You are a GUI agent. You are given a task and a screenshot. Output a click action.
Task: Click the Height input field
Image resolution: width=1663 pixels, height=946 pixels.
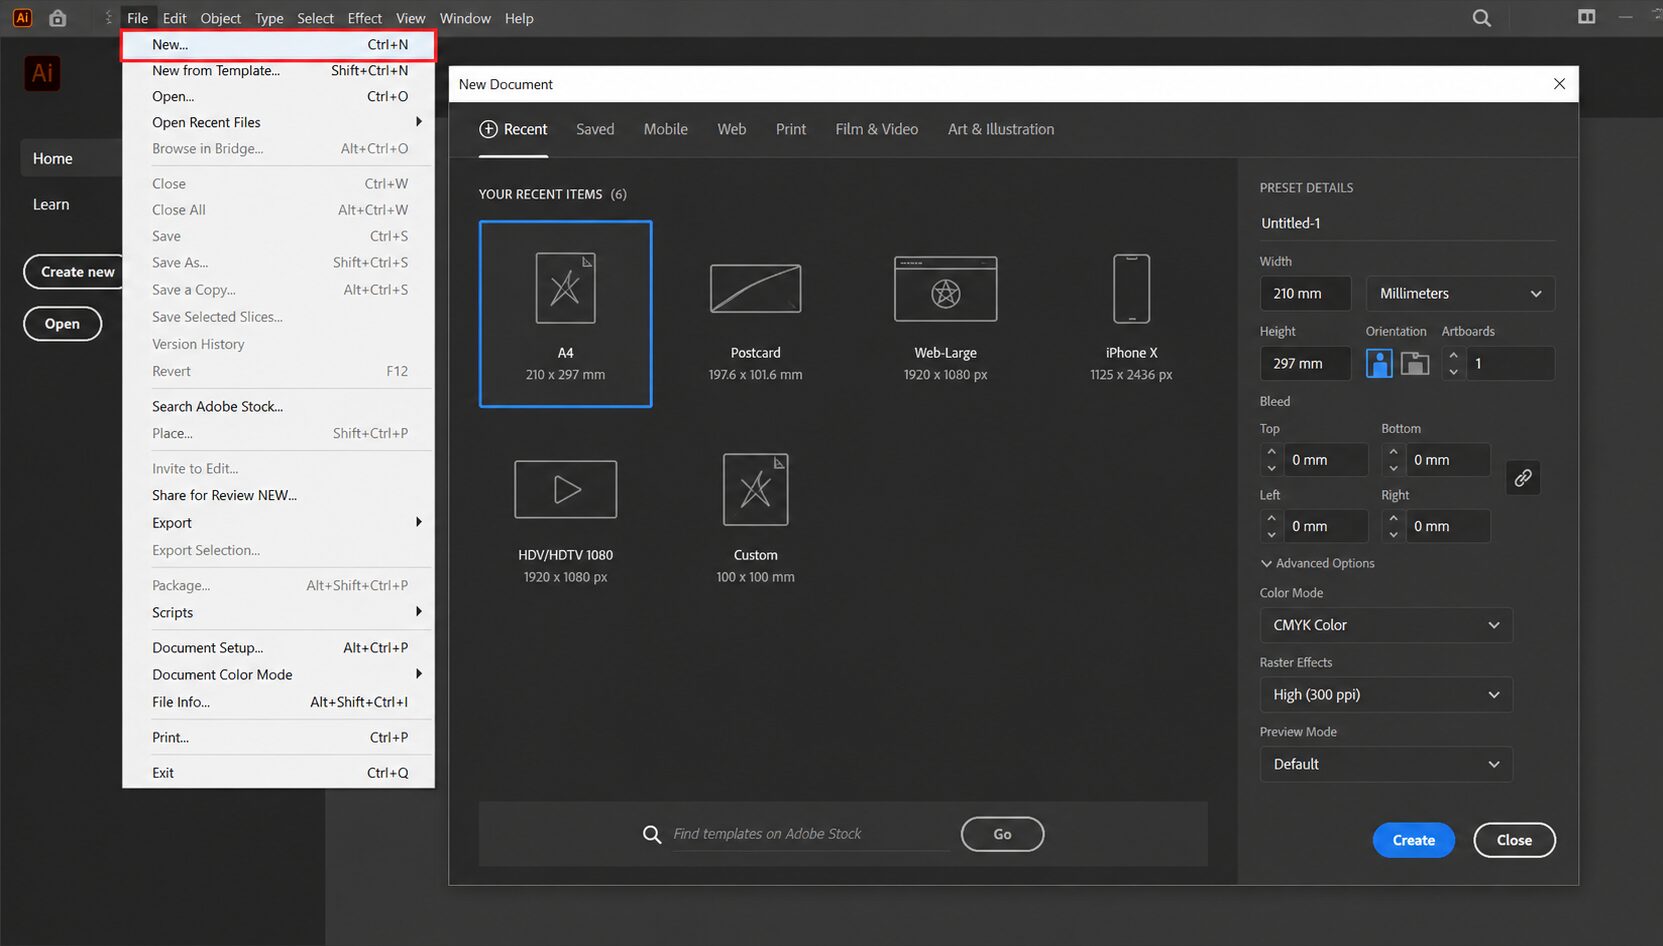(x=1305, y=364)
